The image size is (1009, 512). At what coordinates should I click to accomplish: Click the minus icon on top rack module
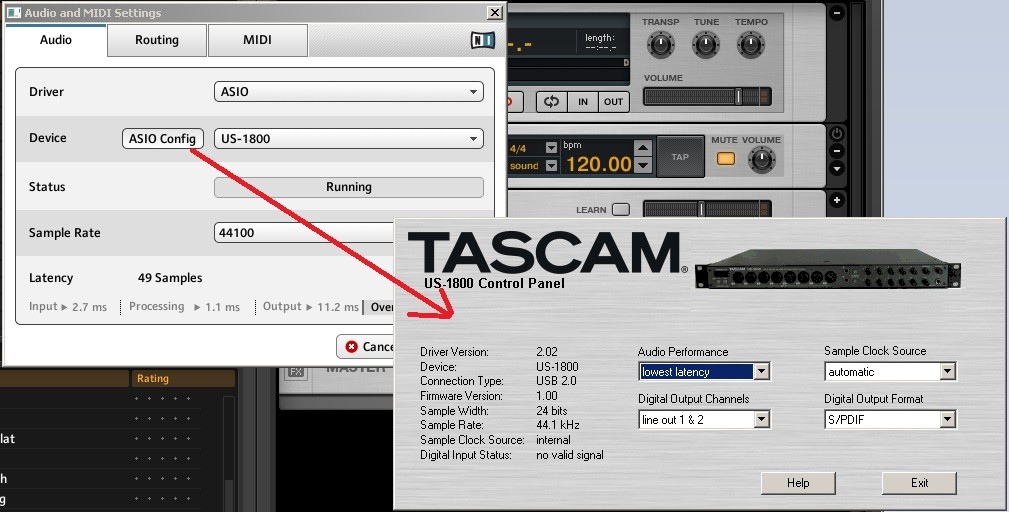pos(837,12)
